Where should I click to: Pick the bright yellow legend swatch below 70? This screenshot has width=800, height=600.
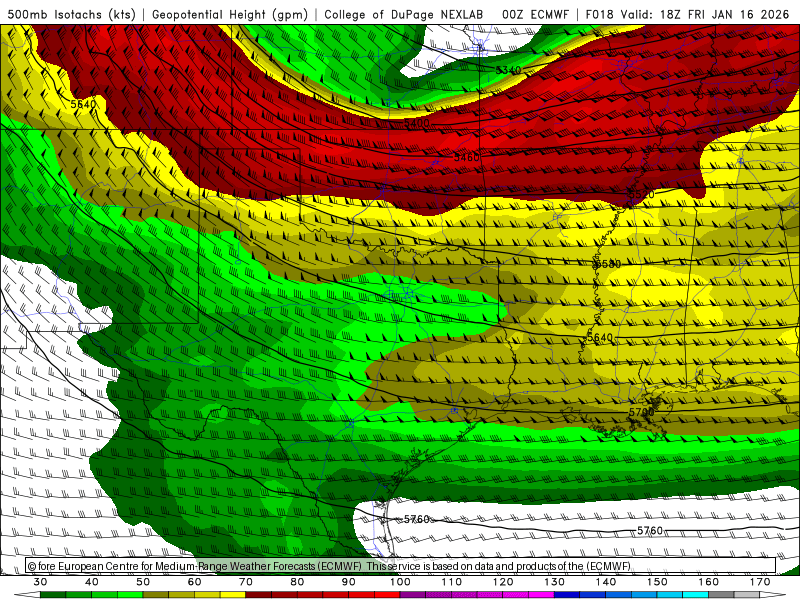(233, 595)
